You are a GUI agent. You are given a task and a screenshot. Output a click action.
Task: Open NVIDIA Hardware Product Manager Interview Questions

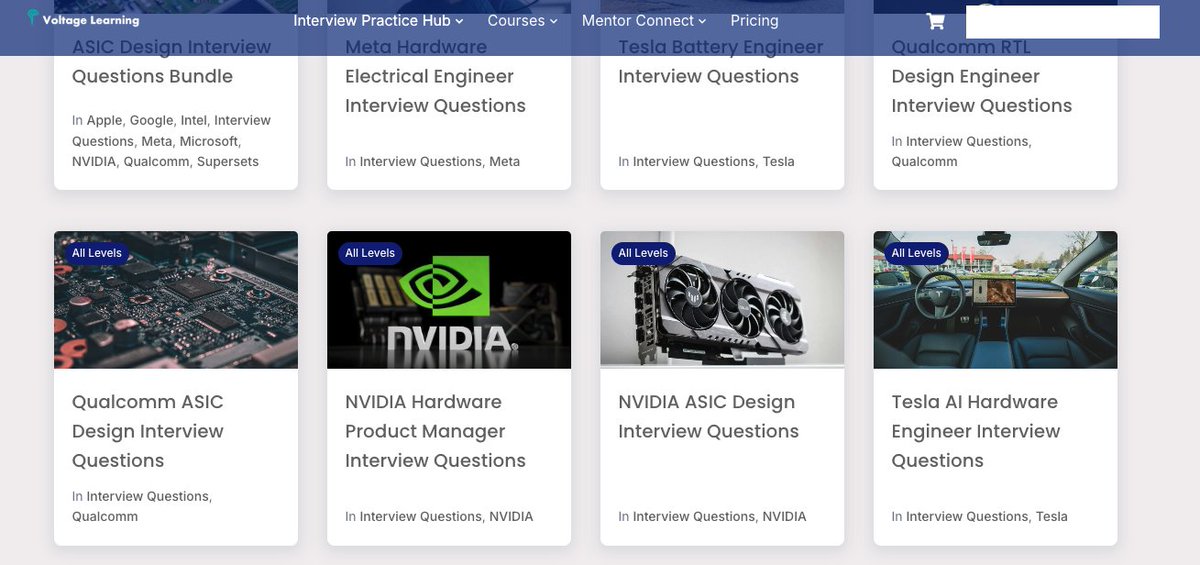tap(435, 431)
